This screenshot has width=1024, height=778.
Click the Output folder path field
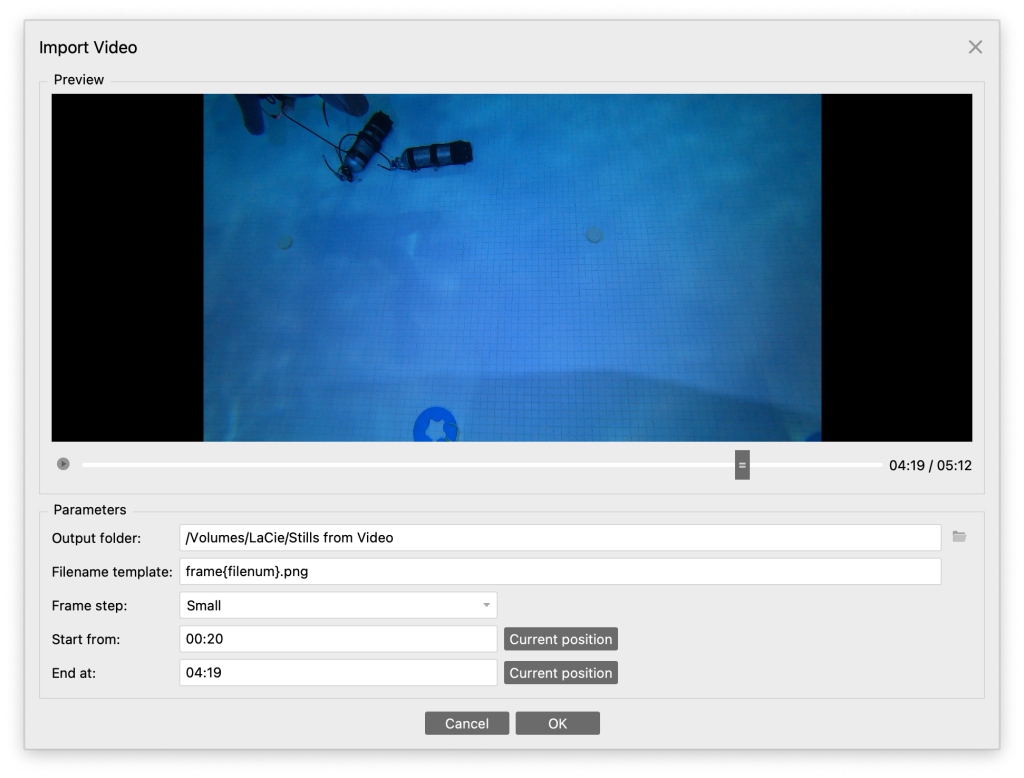[560, 538]
